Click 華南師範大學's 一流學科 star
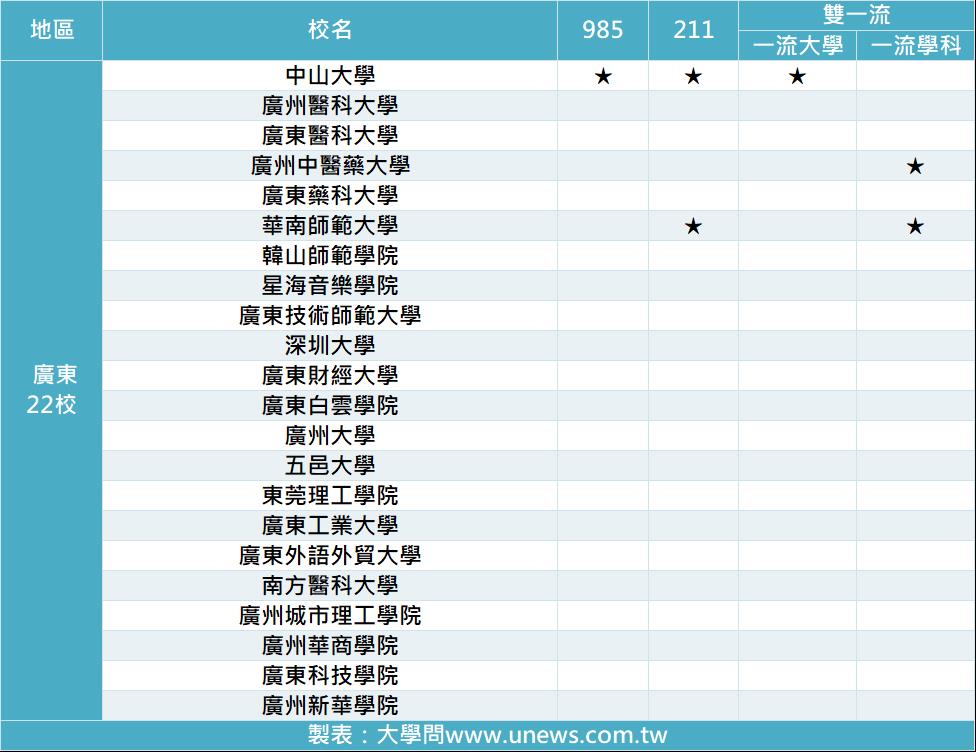The height and width of the screenshot is (752, 976). click(915, 226)
